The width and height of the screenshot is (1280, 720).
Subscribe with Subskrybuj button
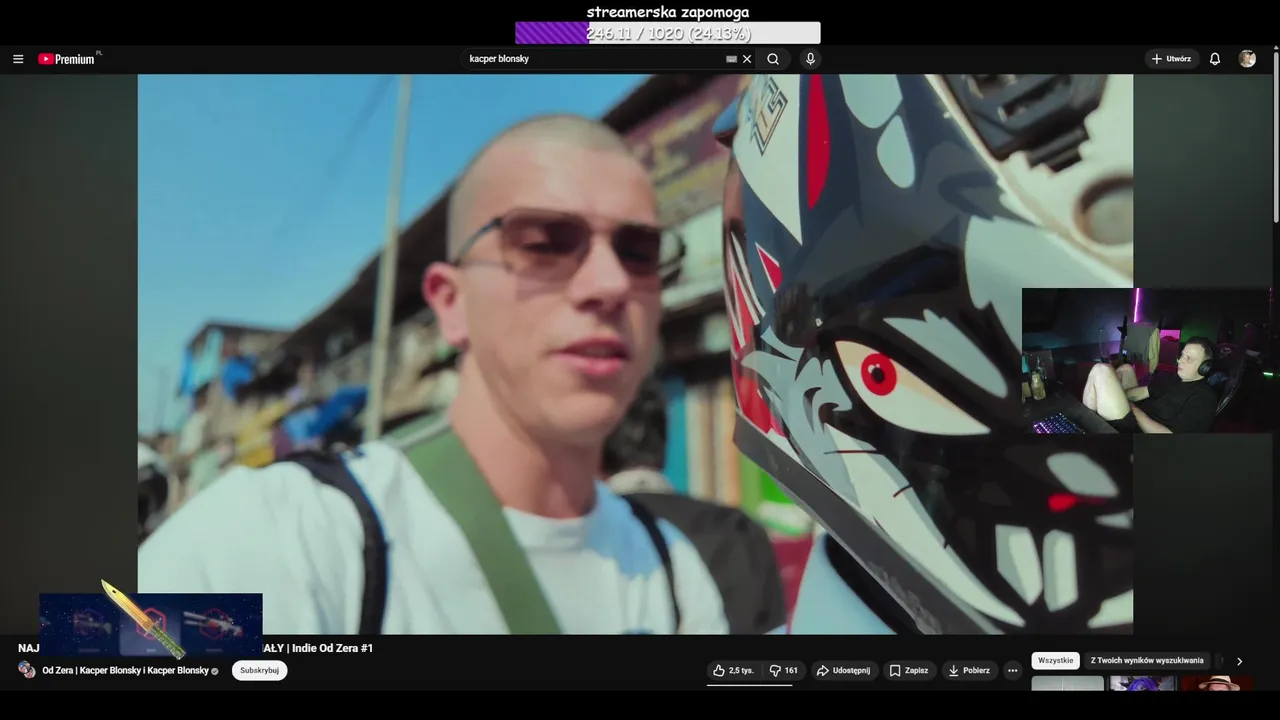(259, 670)
